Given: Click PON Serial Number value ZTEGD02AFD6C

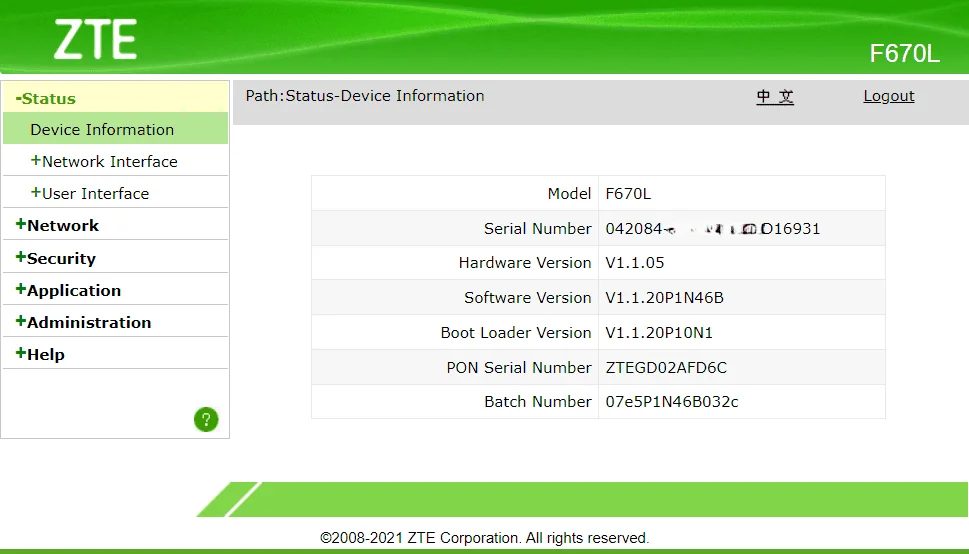Looking at the screenshot, I should 666,367.
